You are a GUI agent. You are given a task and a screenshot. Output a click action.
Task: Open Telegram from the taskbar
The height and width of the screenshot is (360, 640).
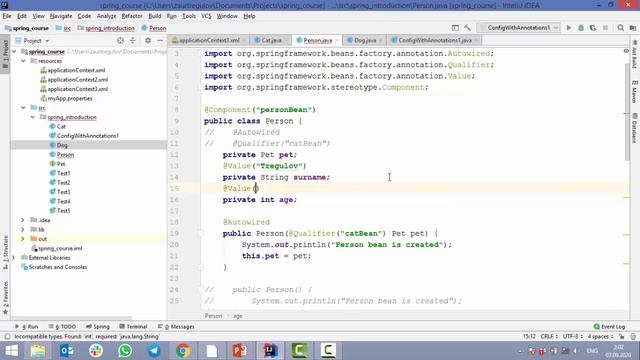(154, 351)
